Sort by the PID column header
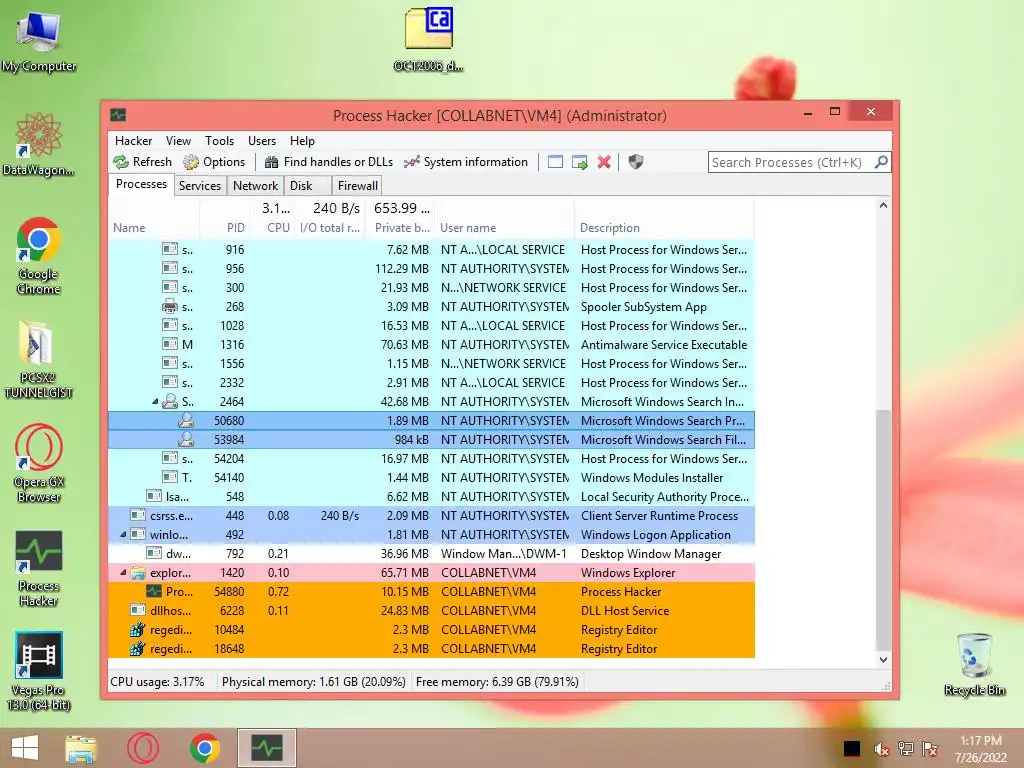The height and width of the screenshot is (768, 1024). pos(225,228)
